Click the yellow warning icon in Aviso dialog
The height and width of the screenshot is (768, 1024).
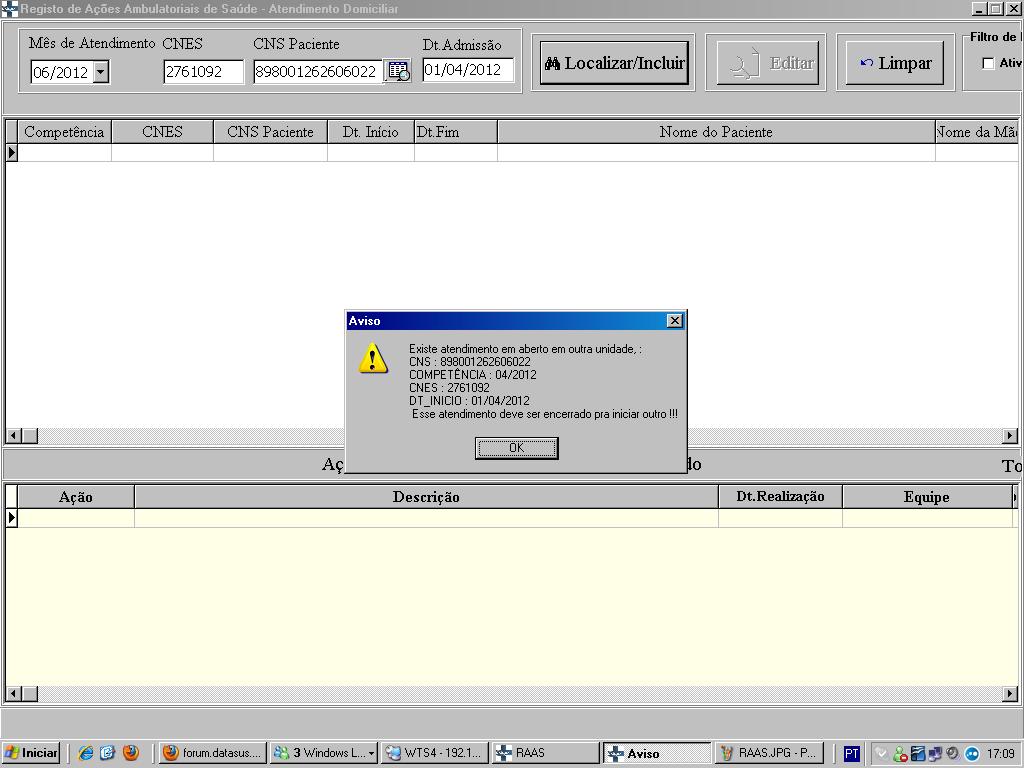coord(373,358)
